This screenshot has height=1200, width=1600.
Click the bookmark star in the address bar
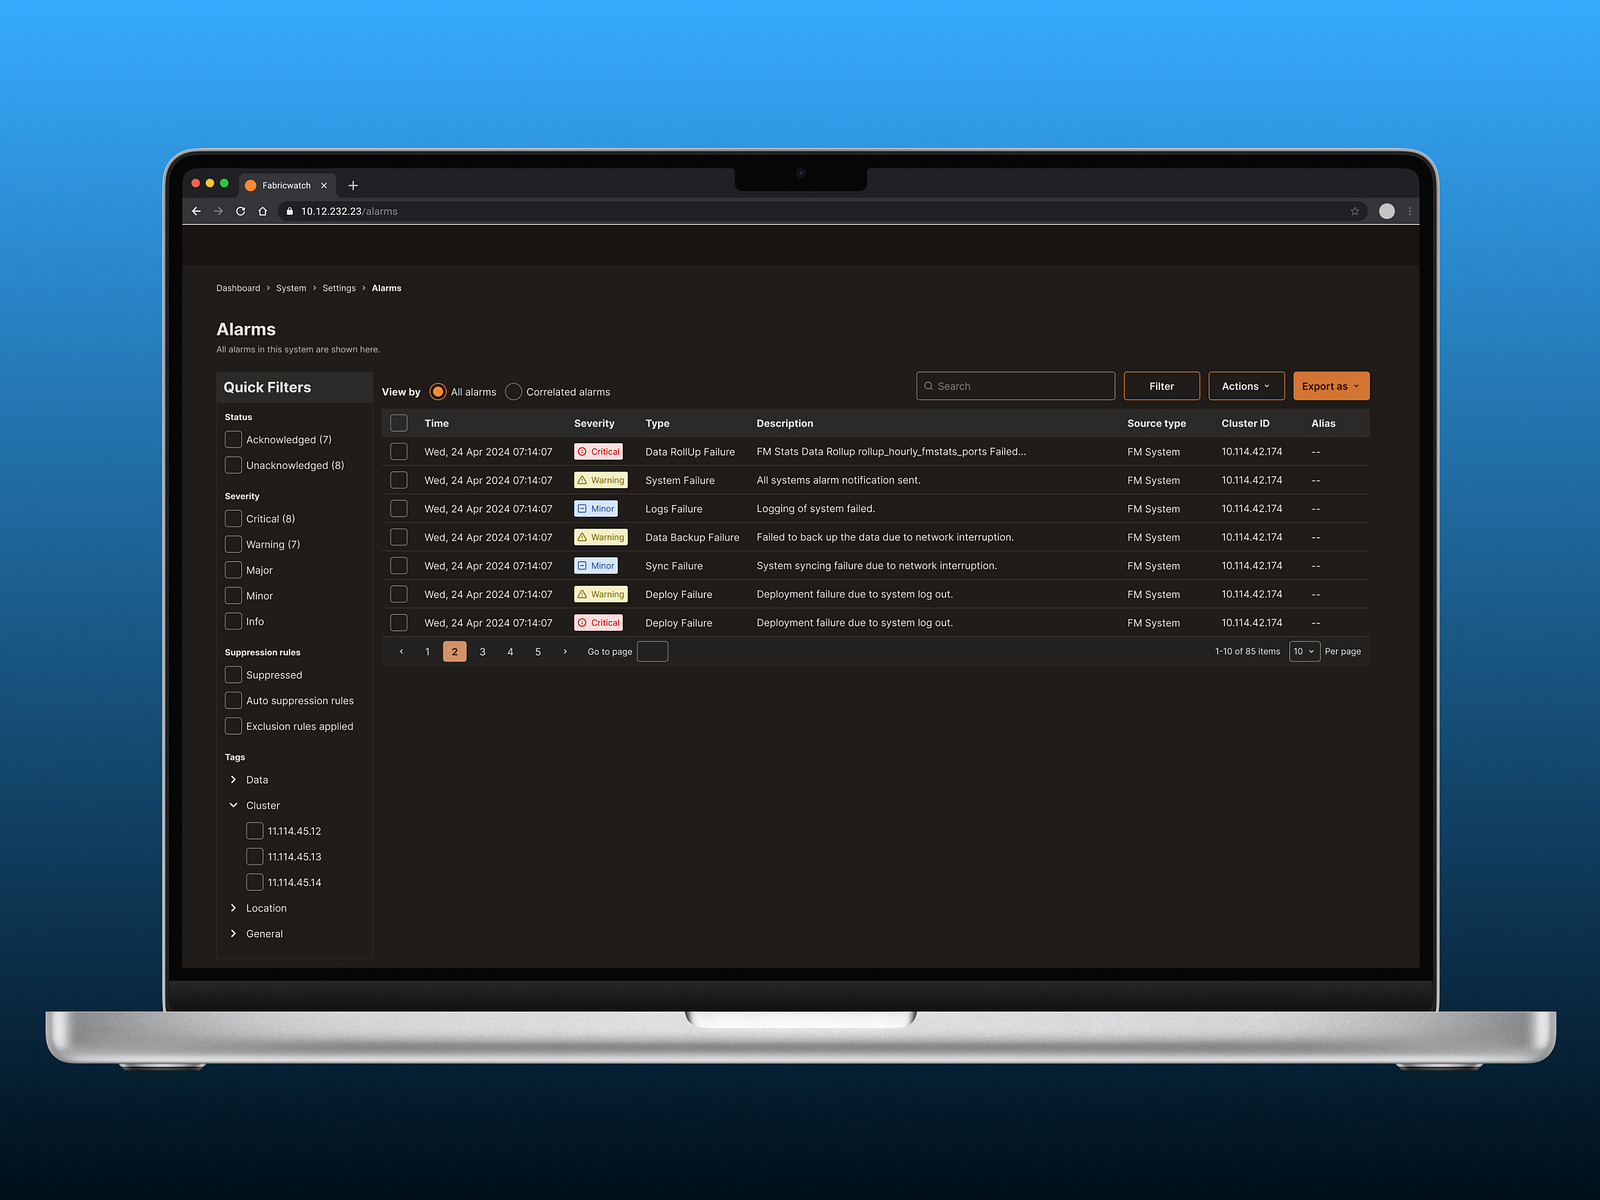click(1356, 211)
